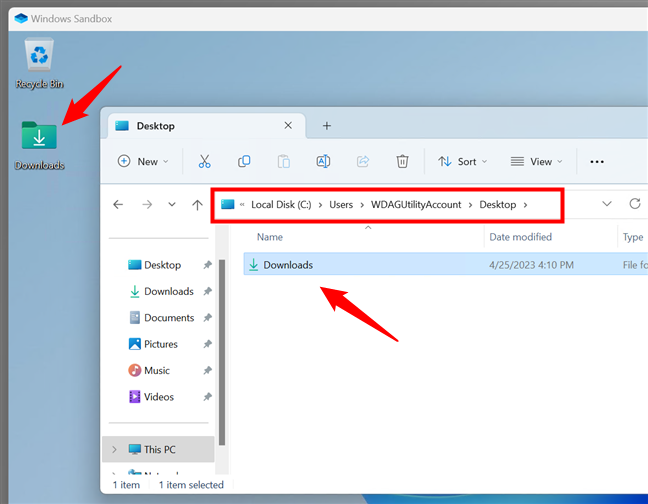Open the New dropdown menu
This screenshot has width=648, height=504.
143,162
